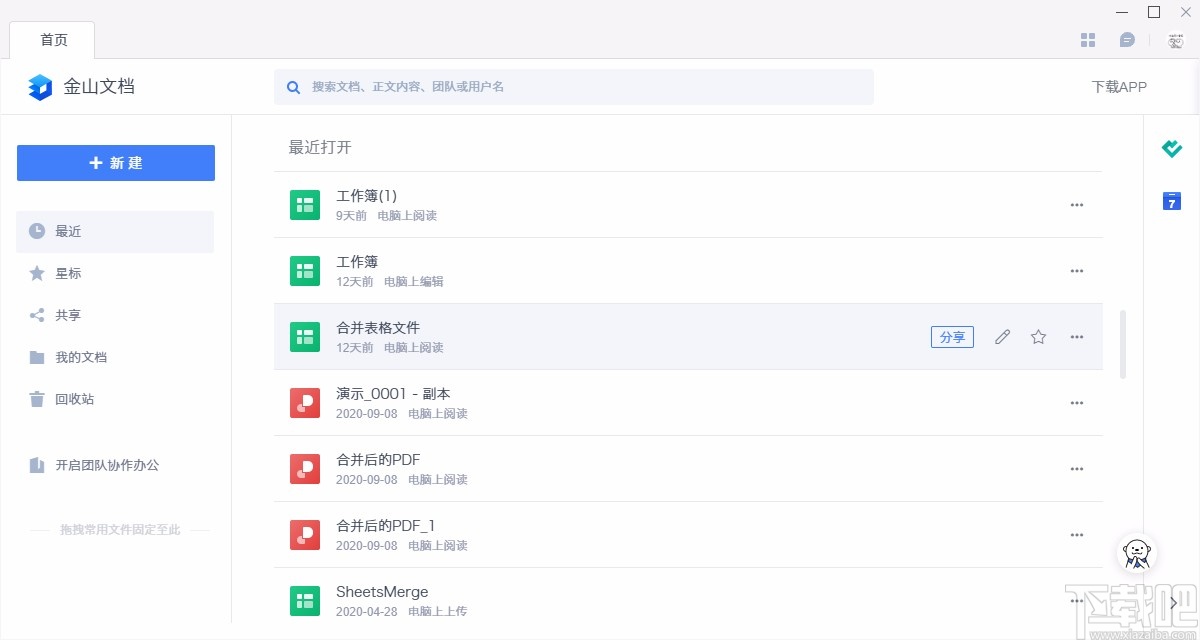The image size is (1200, 640).
Task: Open more options menu for 演示_0001 - 副本
Action: [1077, 403]
